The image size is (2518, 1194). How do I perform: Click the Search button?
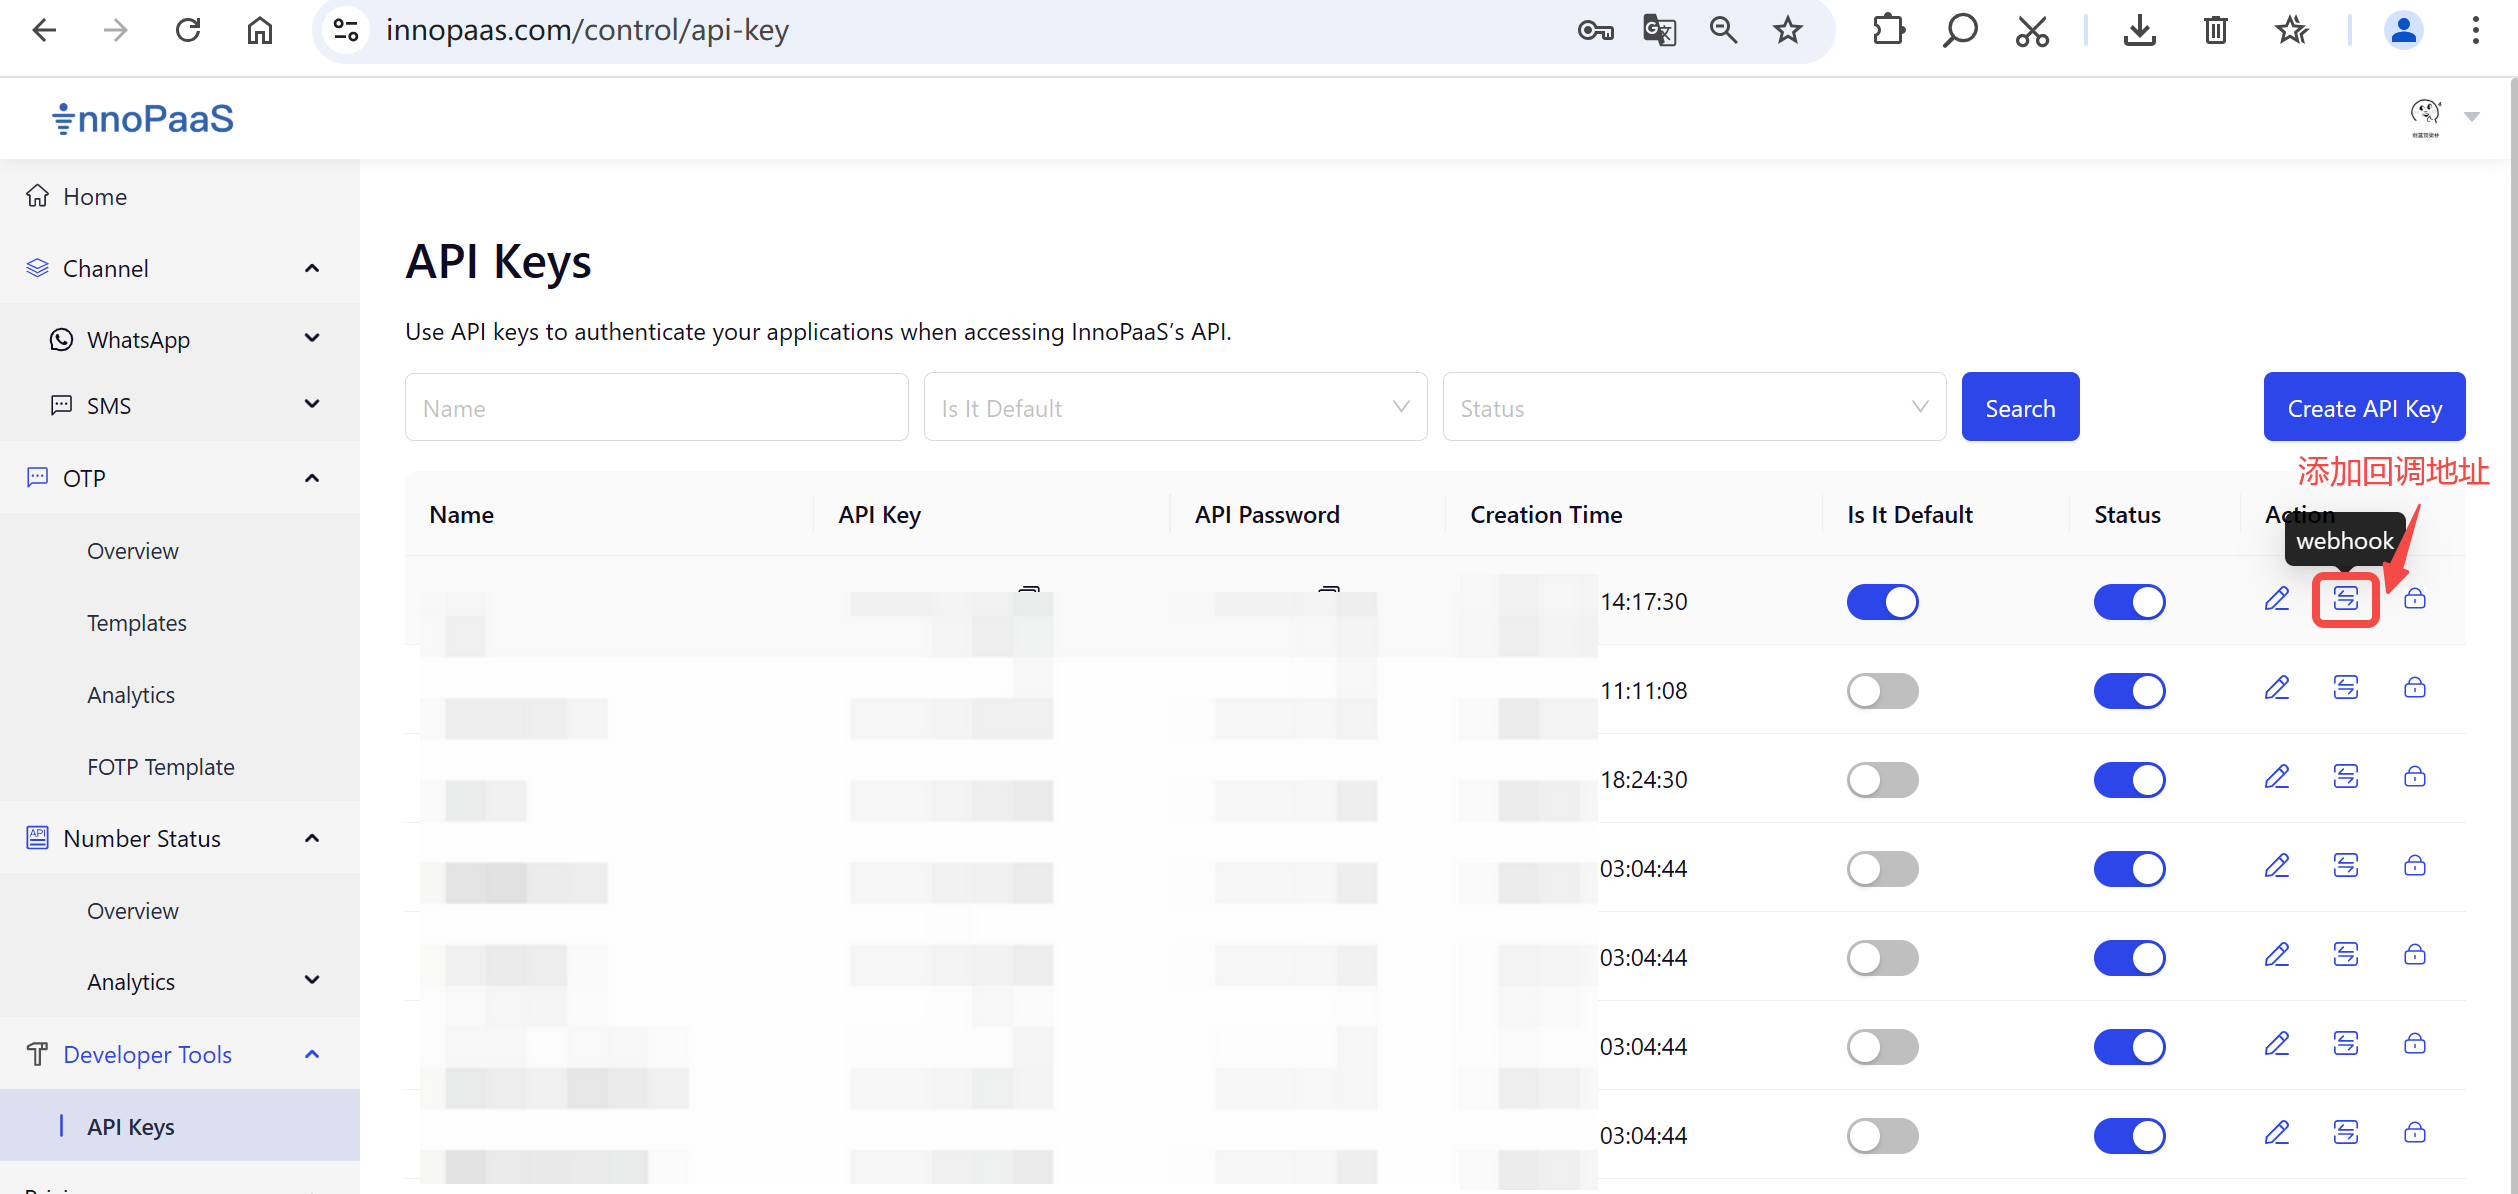tap(2020, 407)
